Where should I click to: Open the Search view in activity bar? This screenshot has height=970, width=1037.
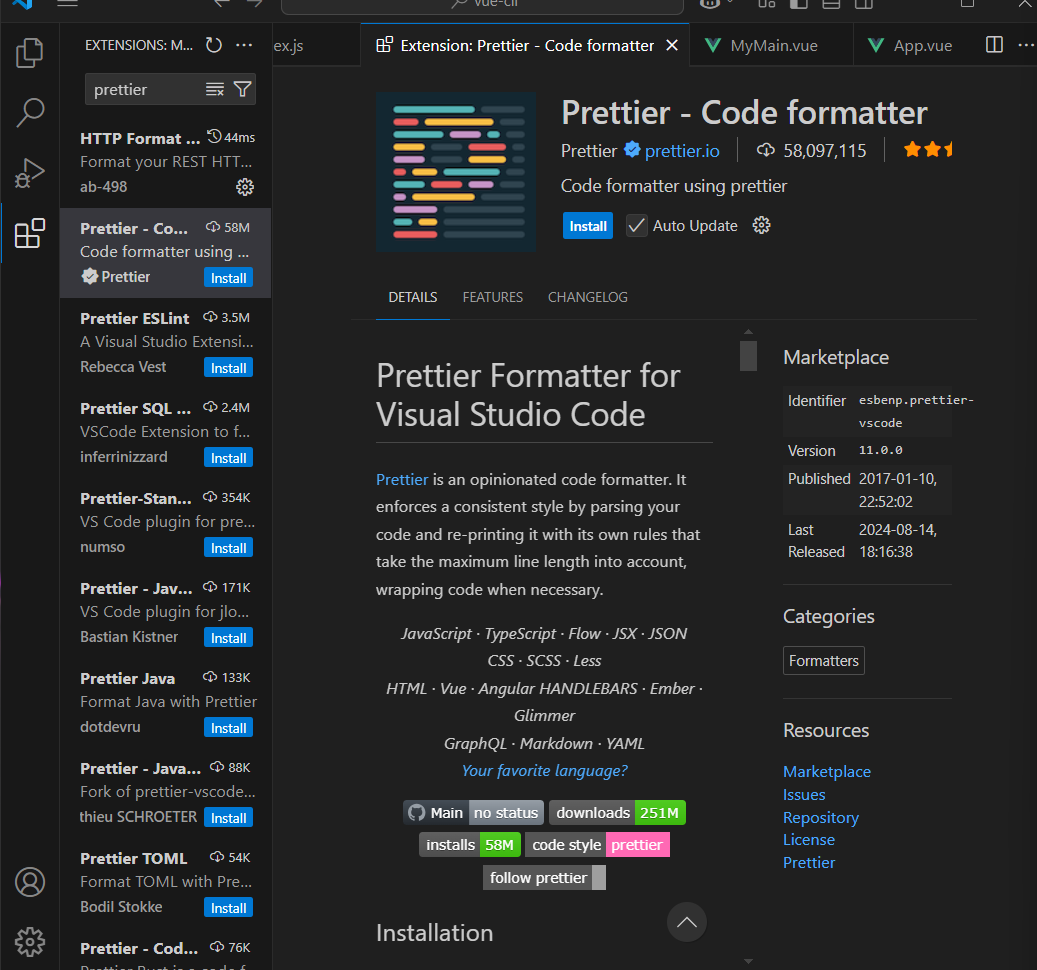click(x=30, y=112)
